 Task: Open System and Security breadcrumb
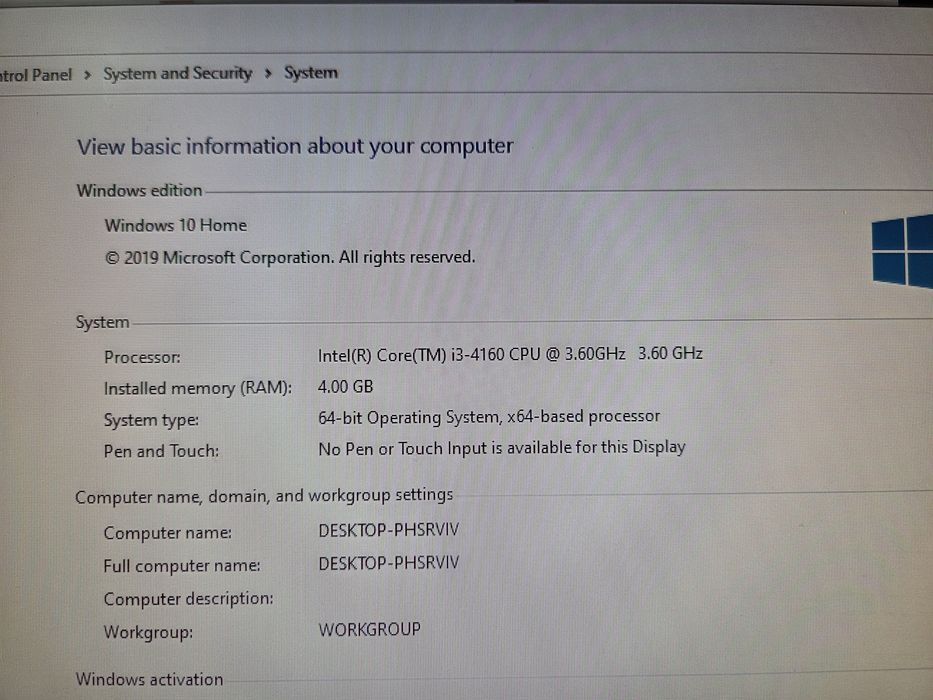point(177,74)
